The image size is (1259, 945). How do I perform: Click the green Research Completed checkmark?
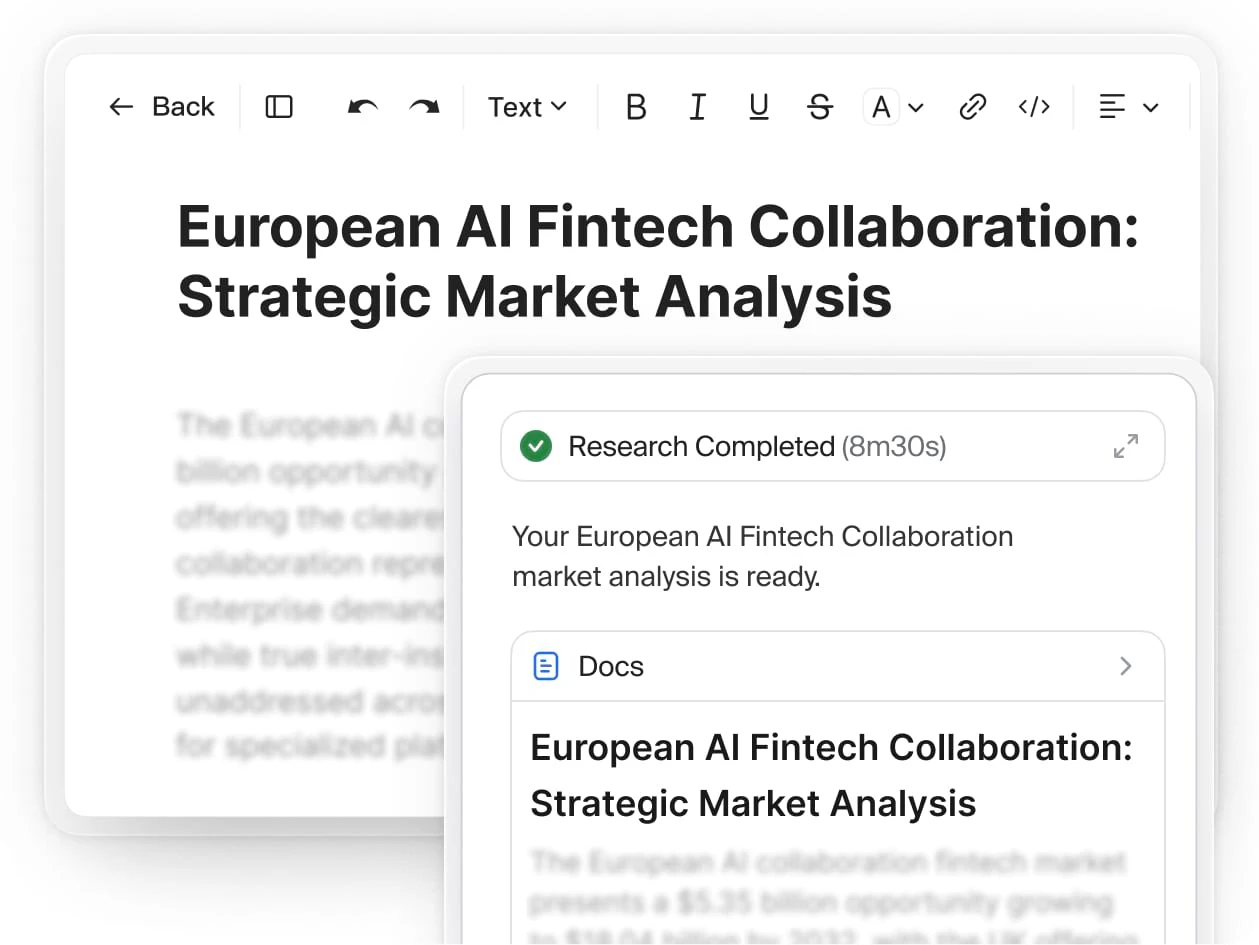537,446
